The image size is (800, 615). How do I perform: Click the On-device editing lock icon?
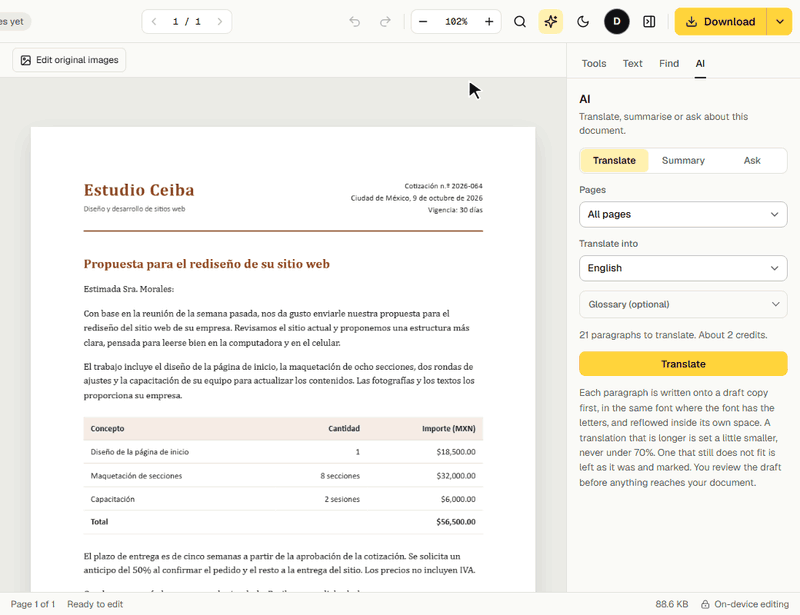(x=705, y=604)
